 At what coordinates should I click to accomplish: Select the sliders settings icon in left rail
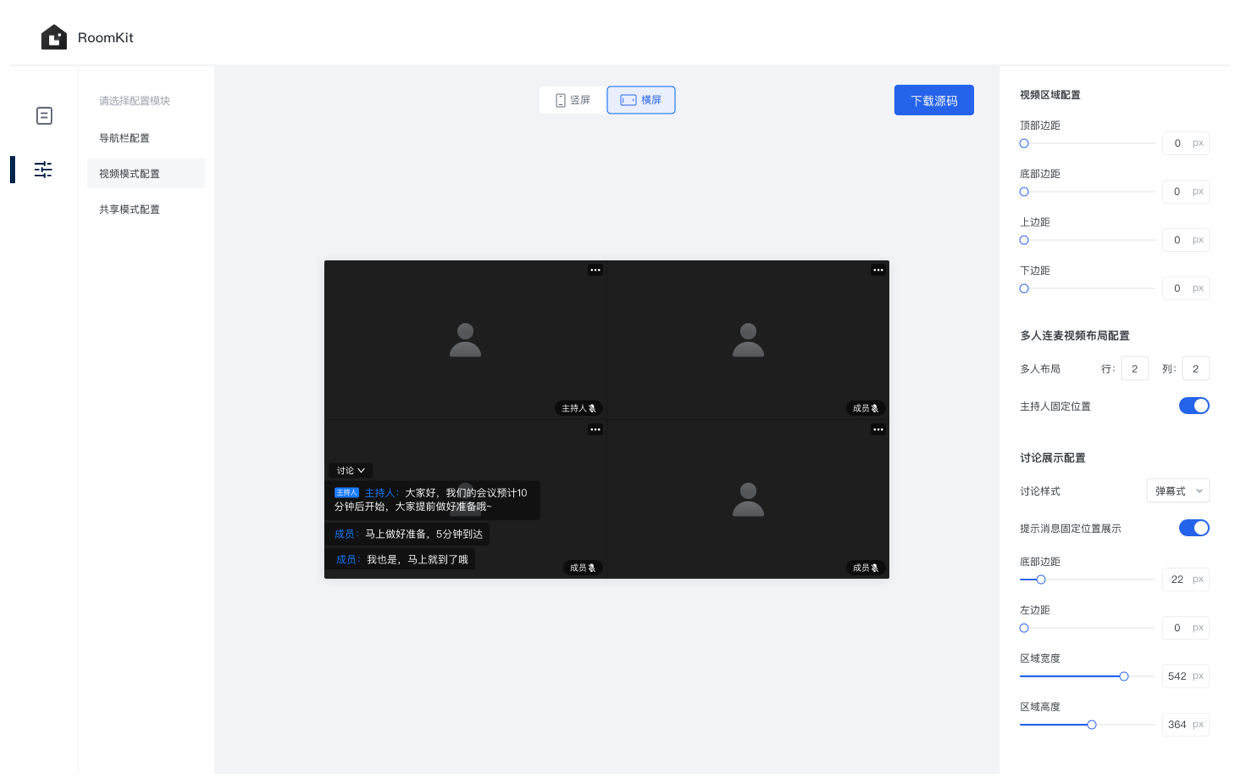coord(43,169)
